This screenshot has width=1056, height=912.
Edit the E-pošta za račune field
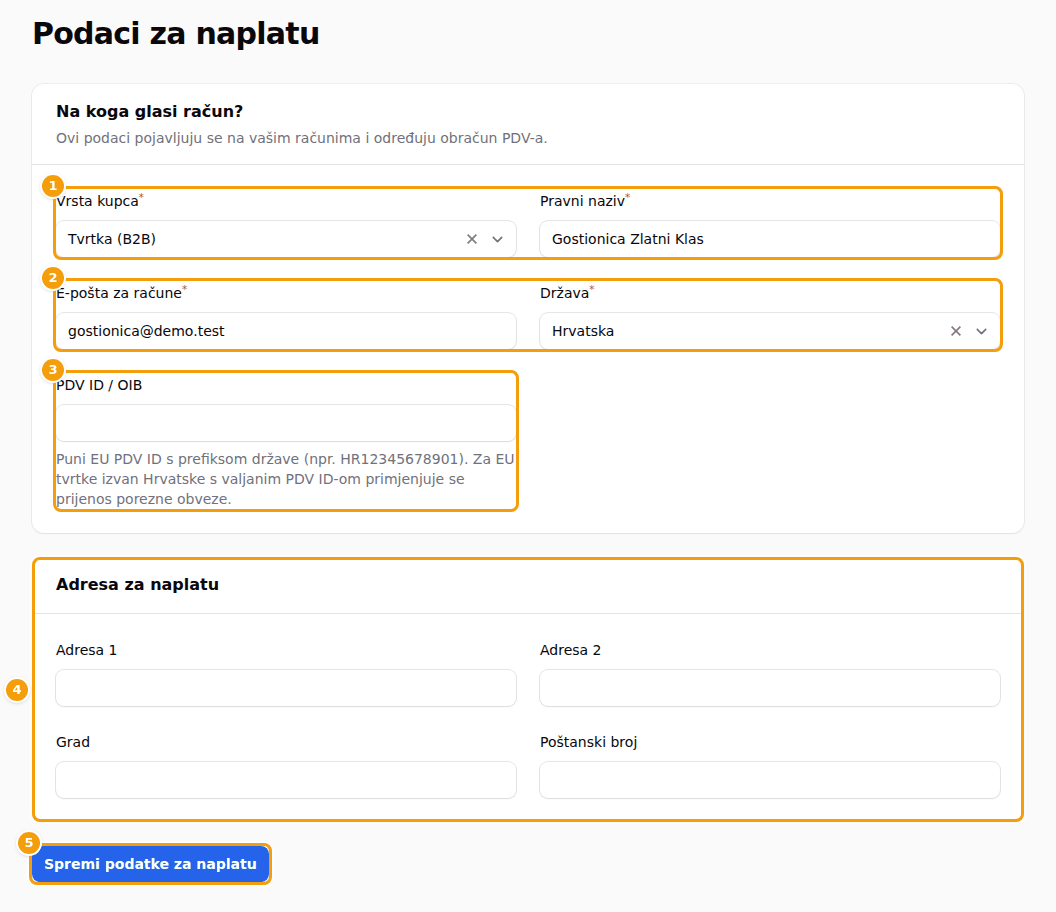point(286,331)
